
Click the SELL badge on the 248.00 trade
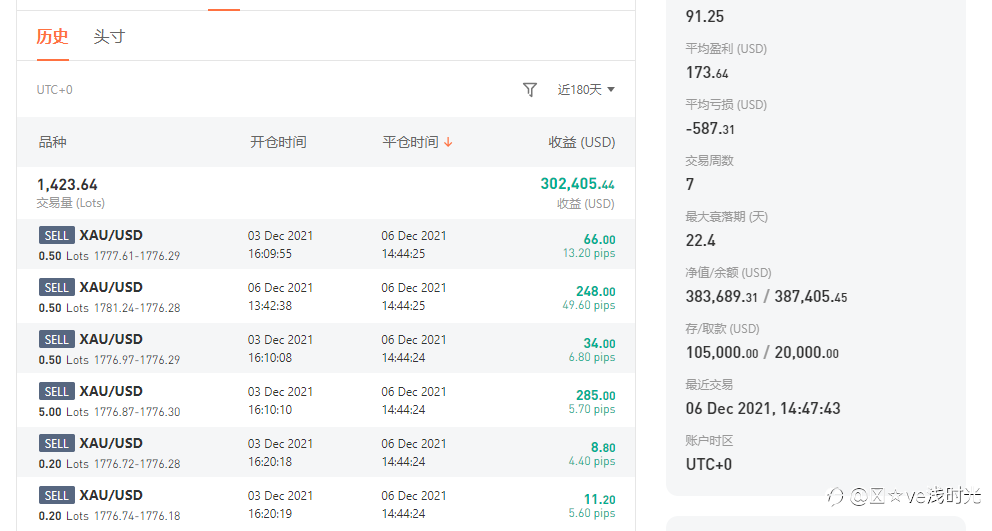[x=57, y=288]
